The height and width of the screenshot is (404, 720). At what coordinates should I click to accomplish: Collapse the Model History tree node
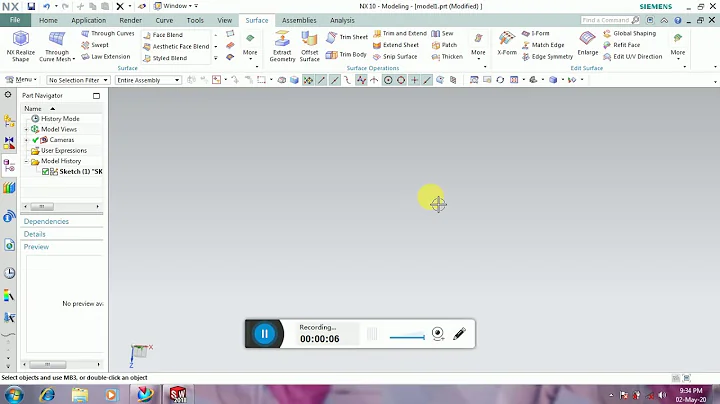[26, 161]
